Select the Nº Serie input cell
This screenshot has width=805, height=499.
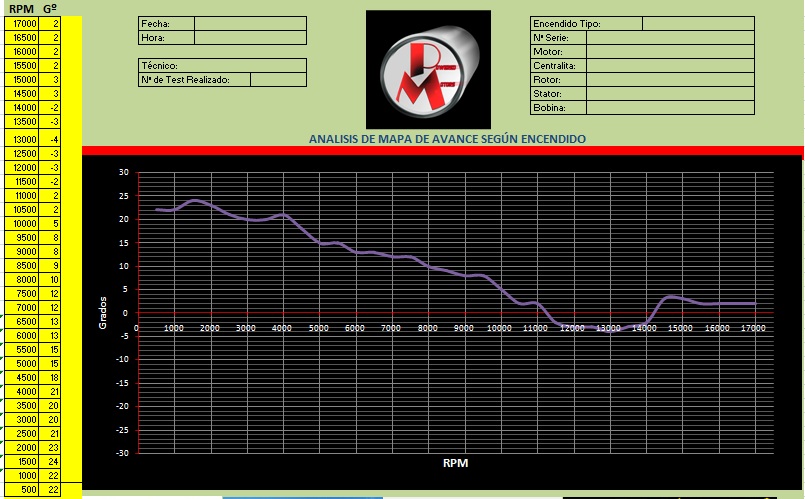coord(670,37)
